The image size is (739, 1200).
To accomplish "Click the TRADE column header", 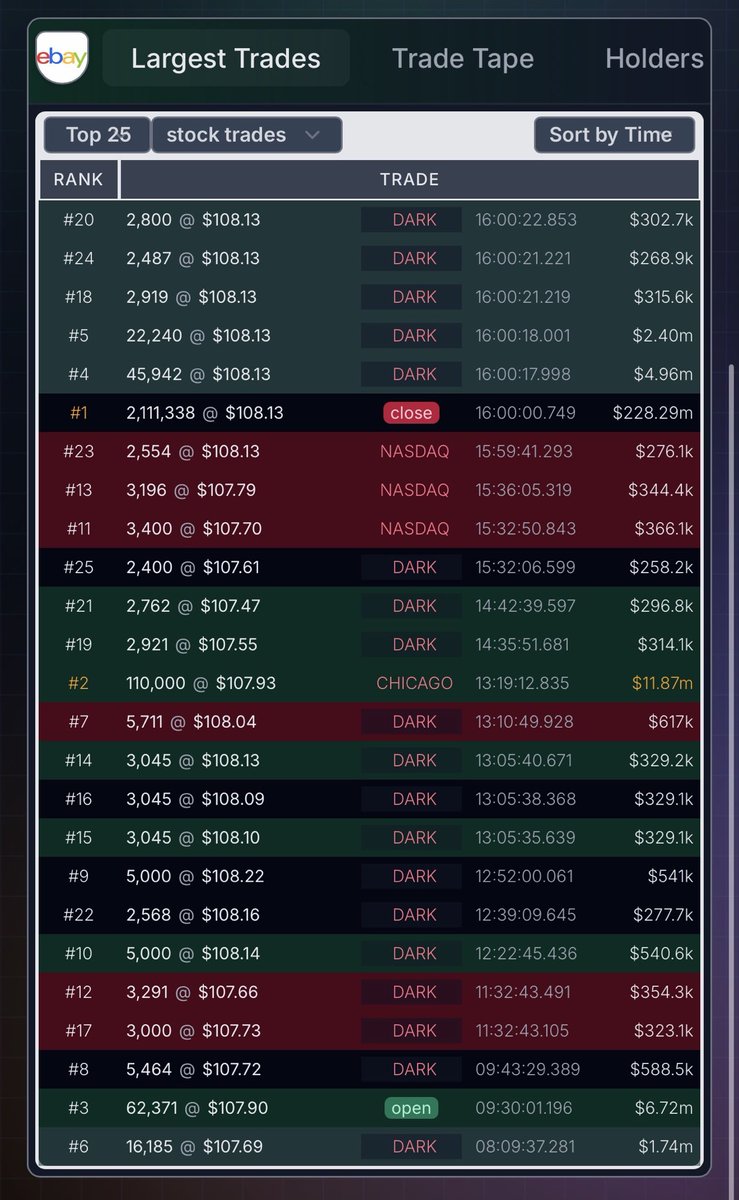I will coord(410,180).
